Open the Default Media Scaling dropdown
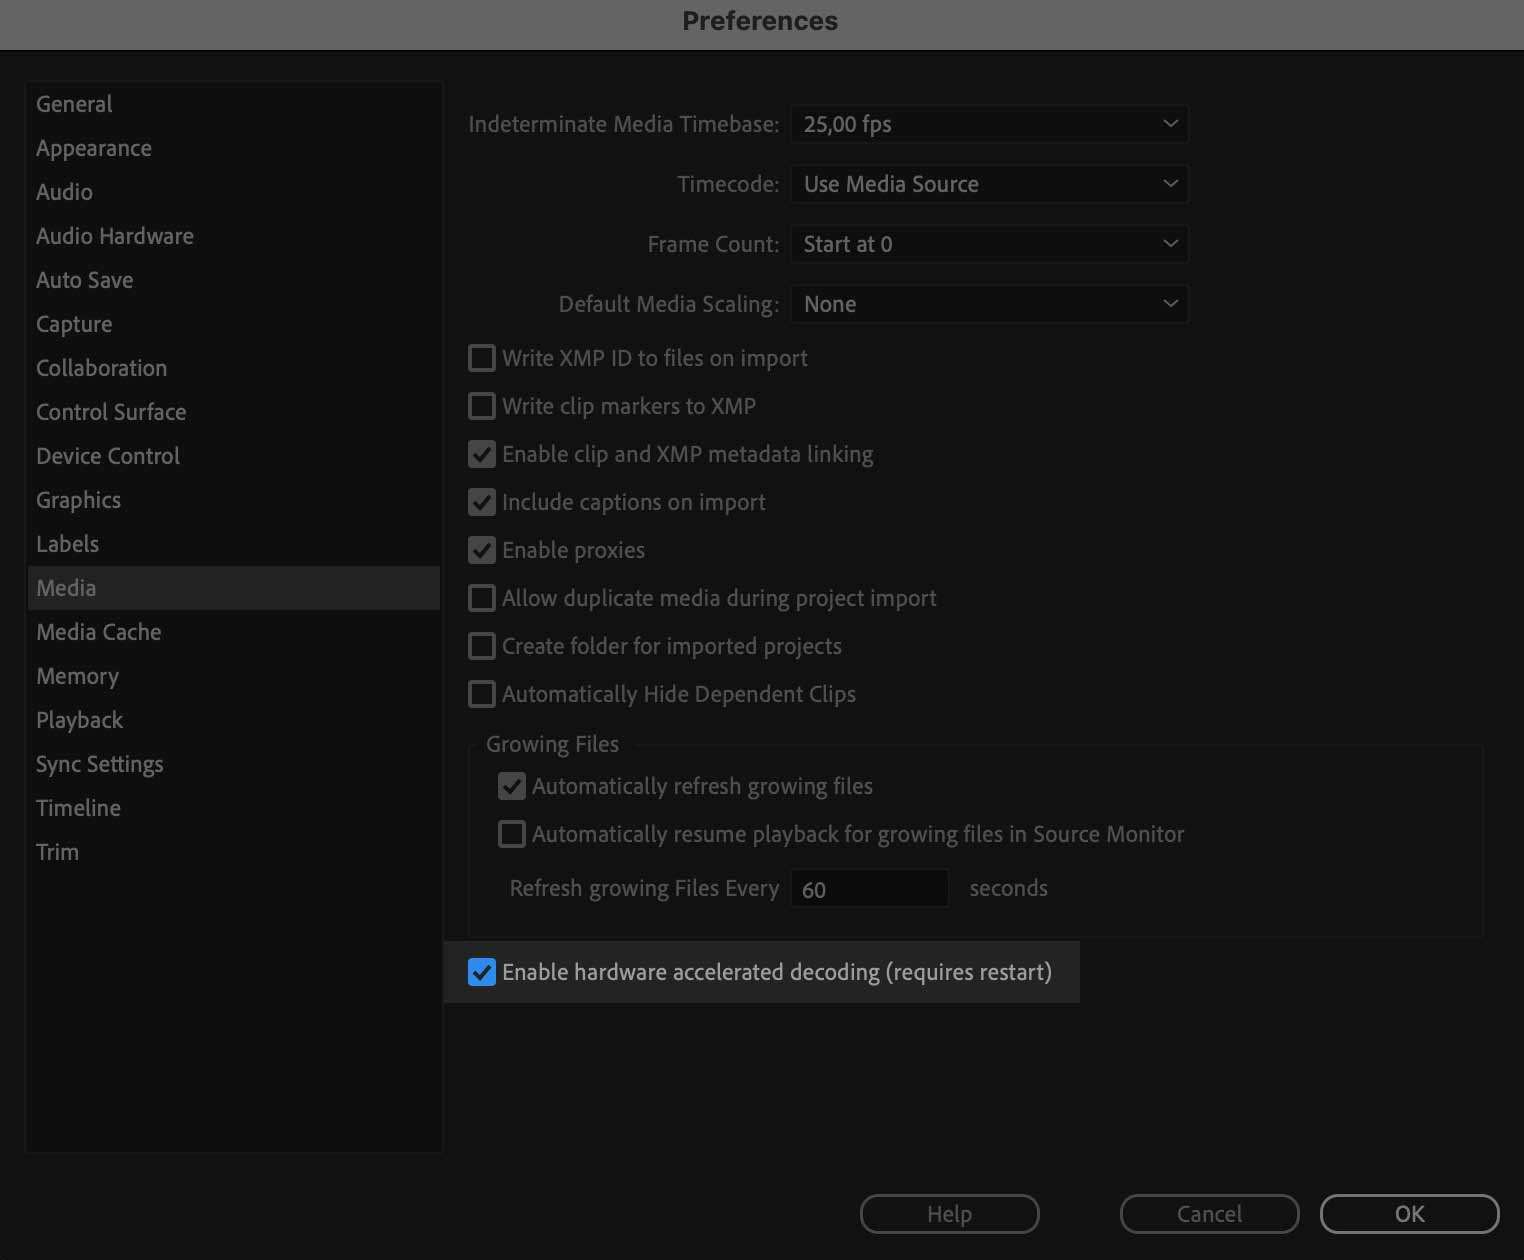 tap(988, 304)
